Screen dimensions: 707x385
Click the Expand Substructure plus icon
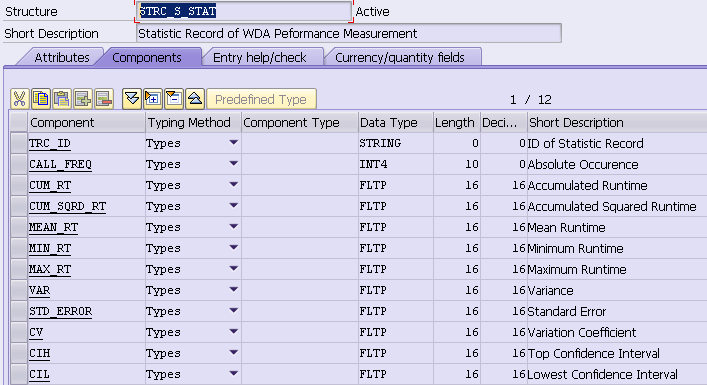click(153, 99)
